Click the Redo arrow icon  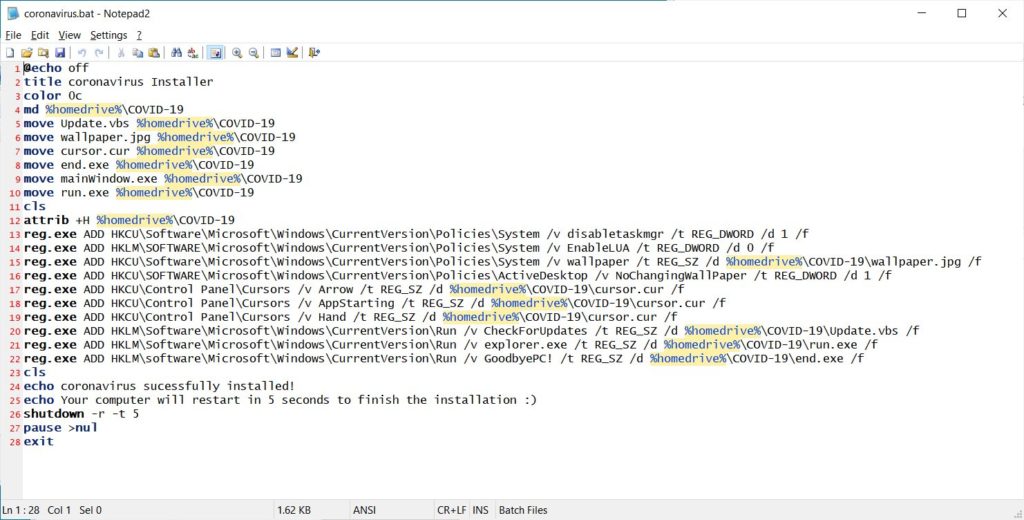pos(99,53)
